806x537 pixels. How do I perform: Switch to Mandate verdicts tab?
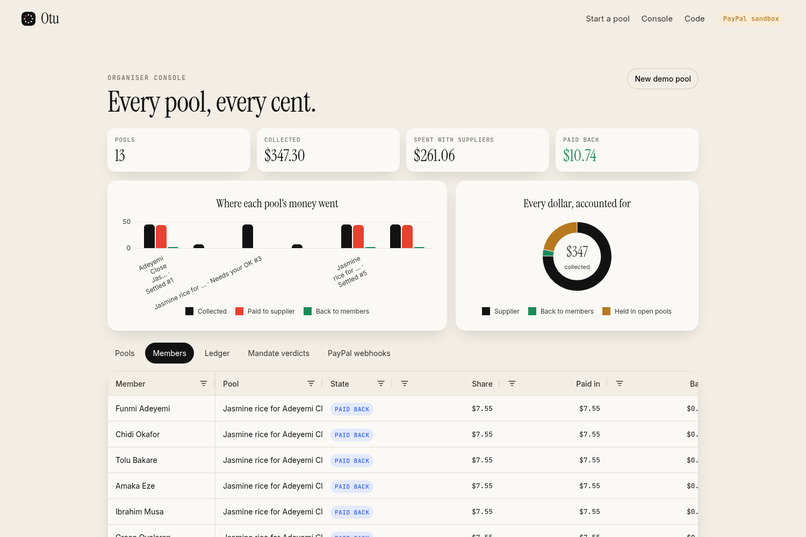279,353
